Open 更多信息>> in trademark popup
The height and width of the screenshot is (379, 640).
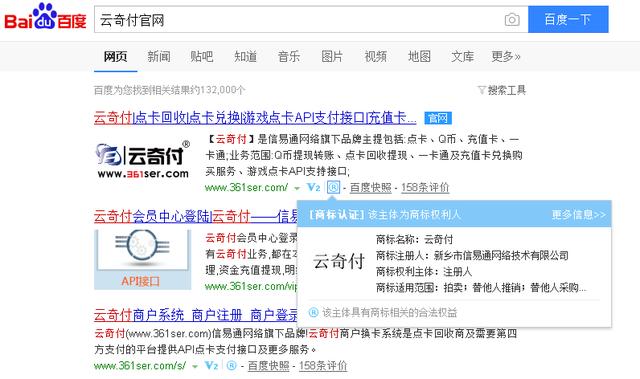579,215
